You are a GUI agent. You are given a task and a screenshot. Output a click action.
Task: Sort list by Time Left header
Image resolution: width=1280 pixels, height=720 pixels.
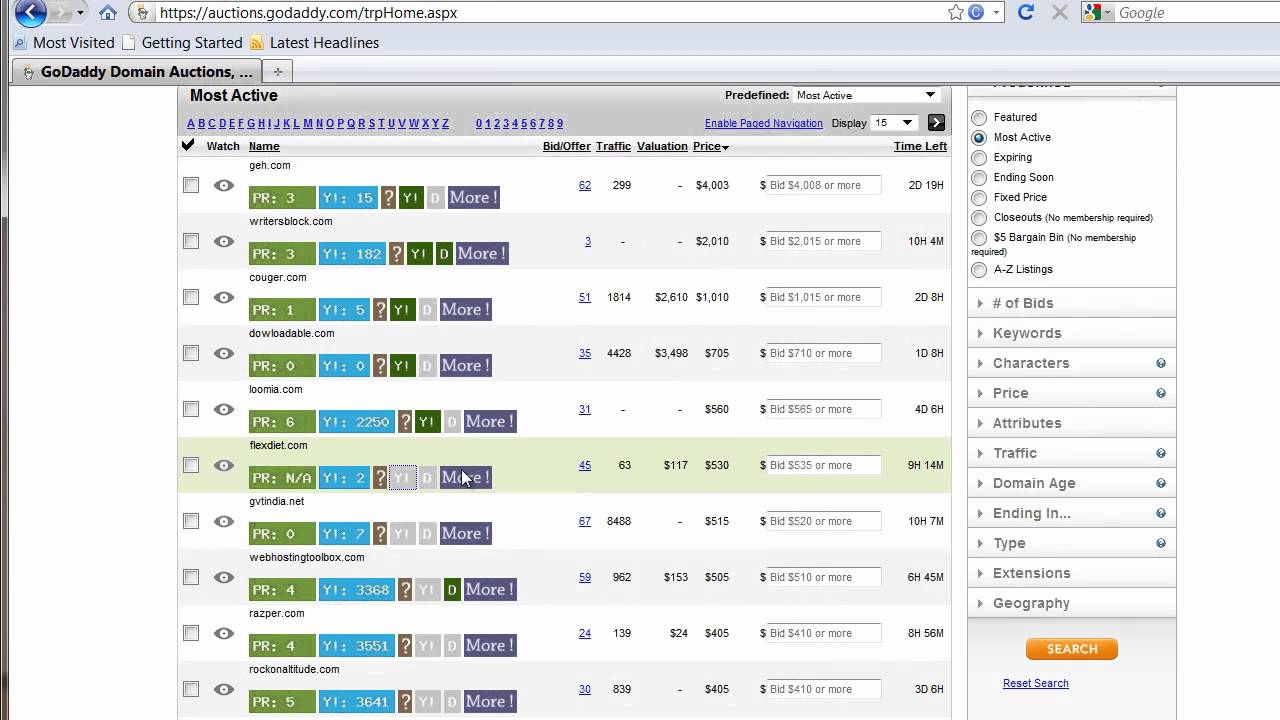[x=920, y=146]
